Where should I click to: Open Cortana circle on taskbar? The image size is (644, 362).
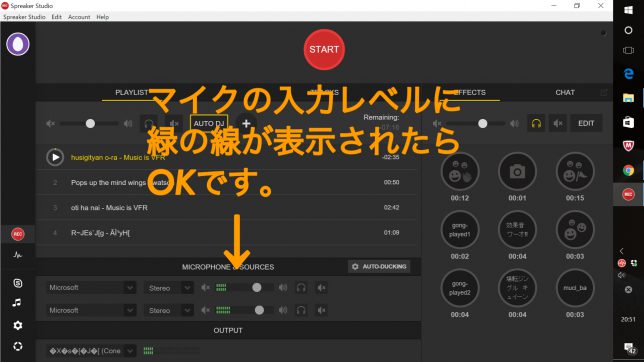pos(628,30)
